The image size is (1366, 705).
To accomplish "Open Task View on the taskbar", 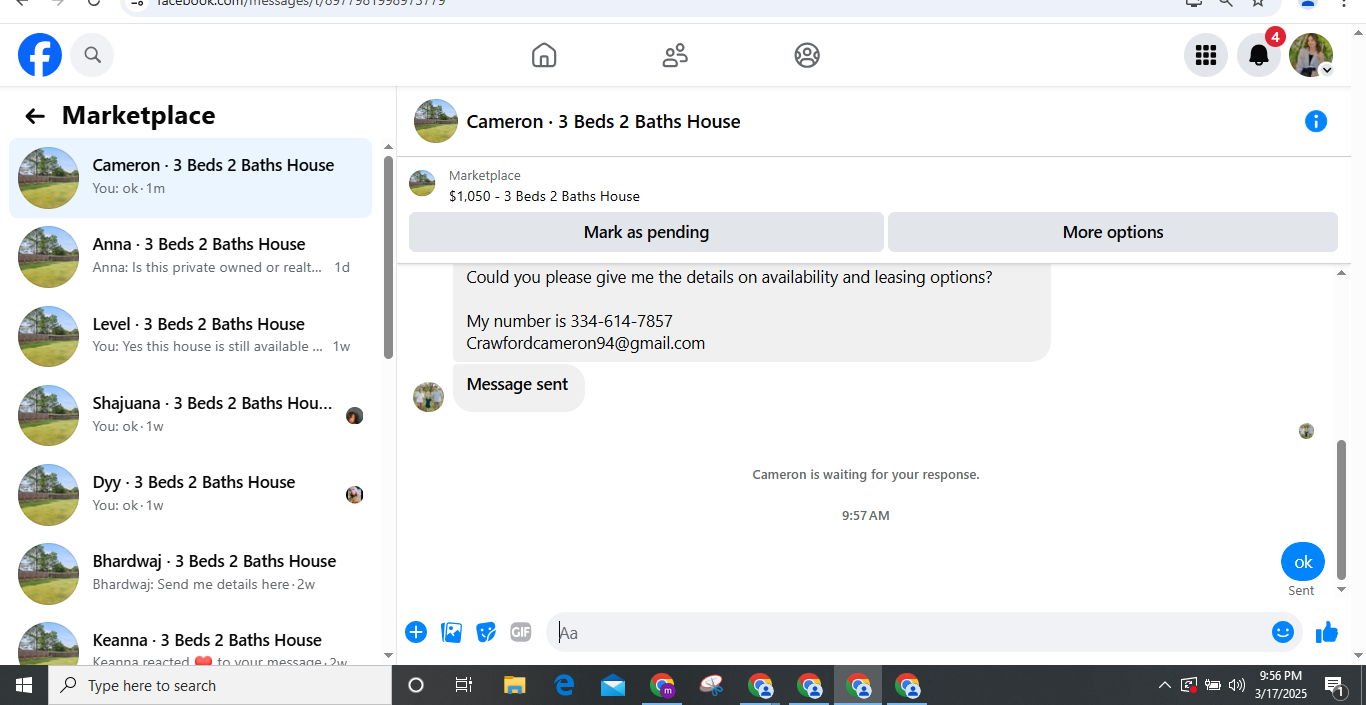I will click(x=464, y=685).
